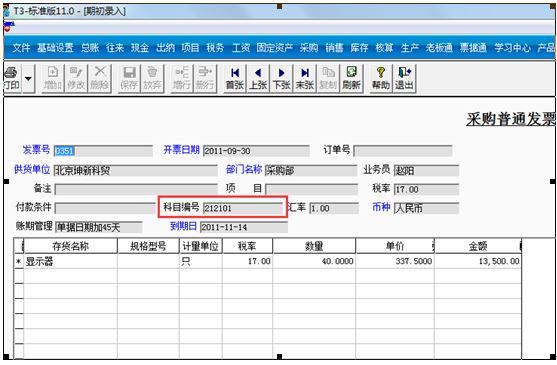Open the 老板通 menu
The height and width of the screenshot is (365, 557).
[439, 48]
